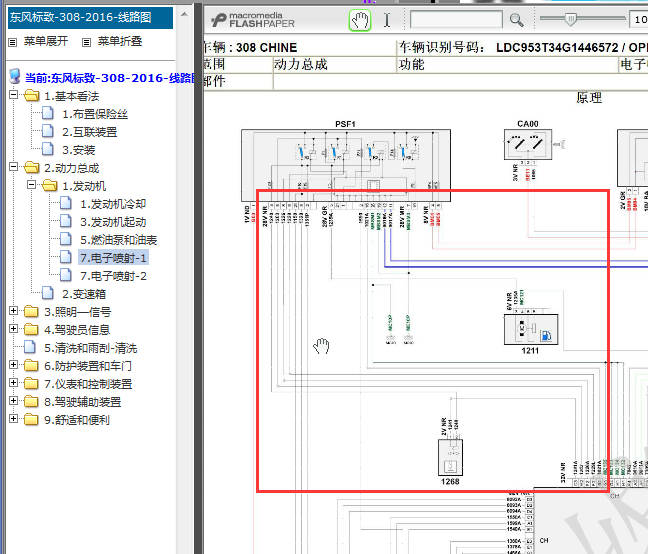Click page icon beside 1.发动机冷却
This screenshot has width=648, height=554.
tap(66, 203)
